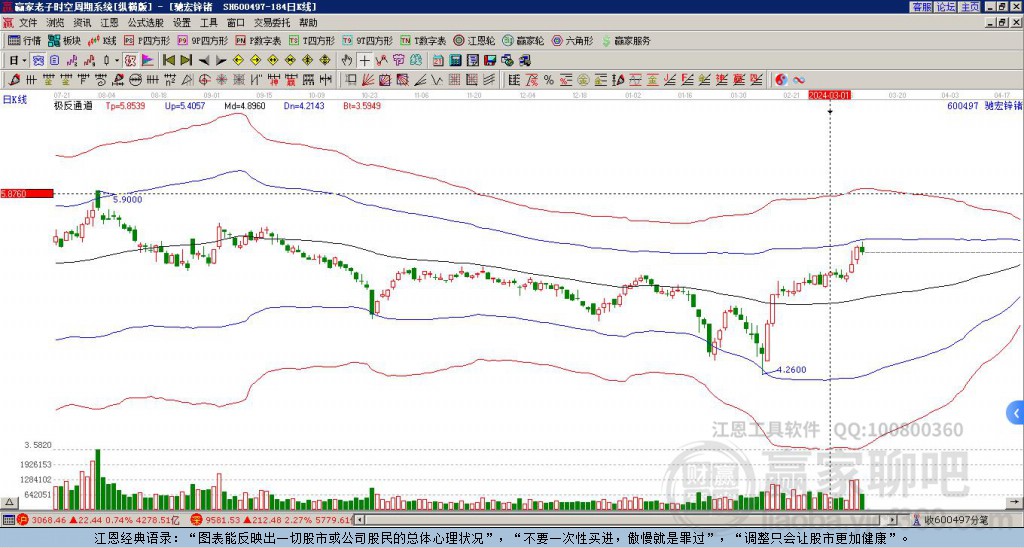Viewport: 1024px width, 548px height.
Task: Expand the volume pane triangle button
Action: [x=9, y=503]
